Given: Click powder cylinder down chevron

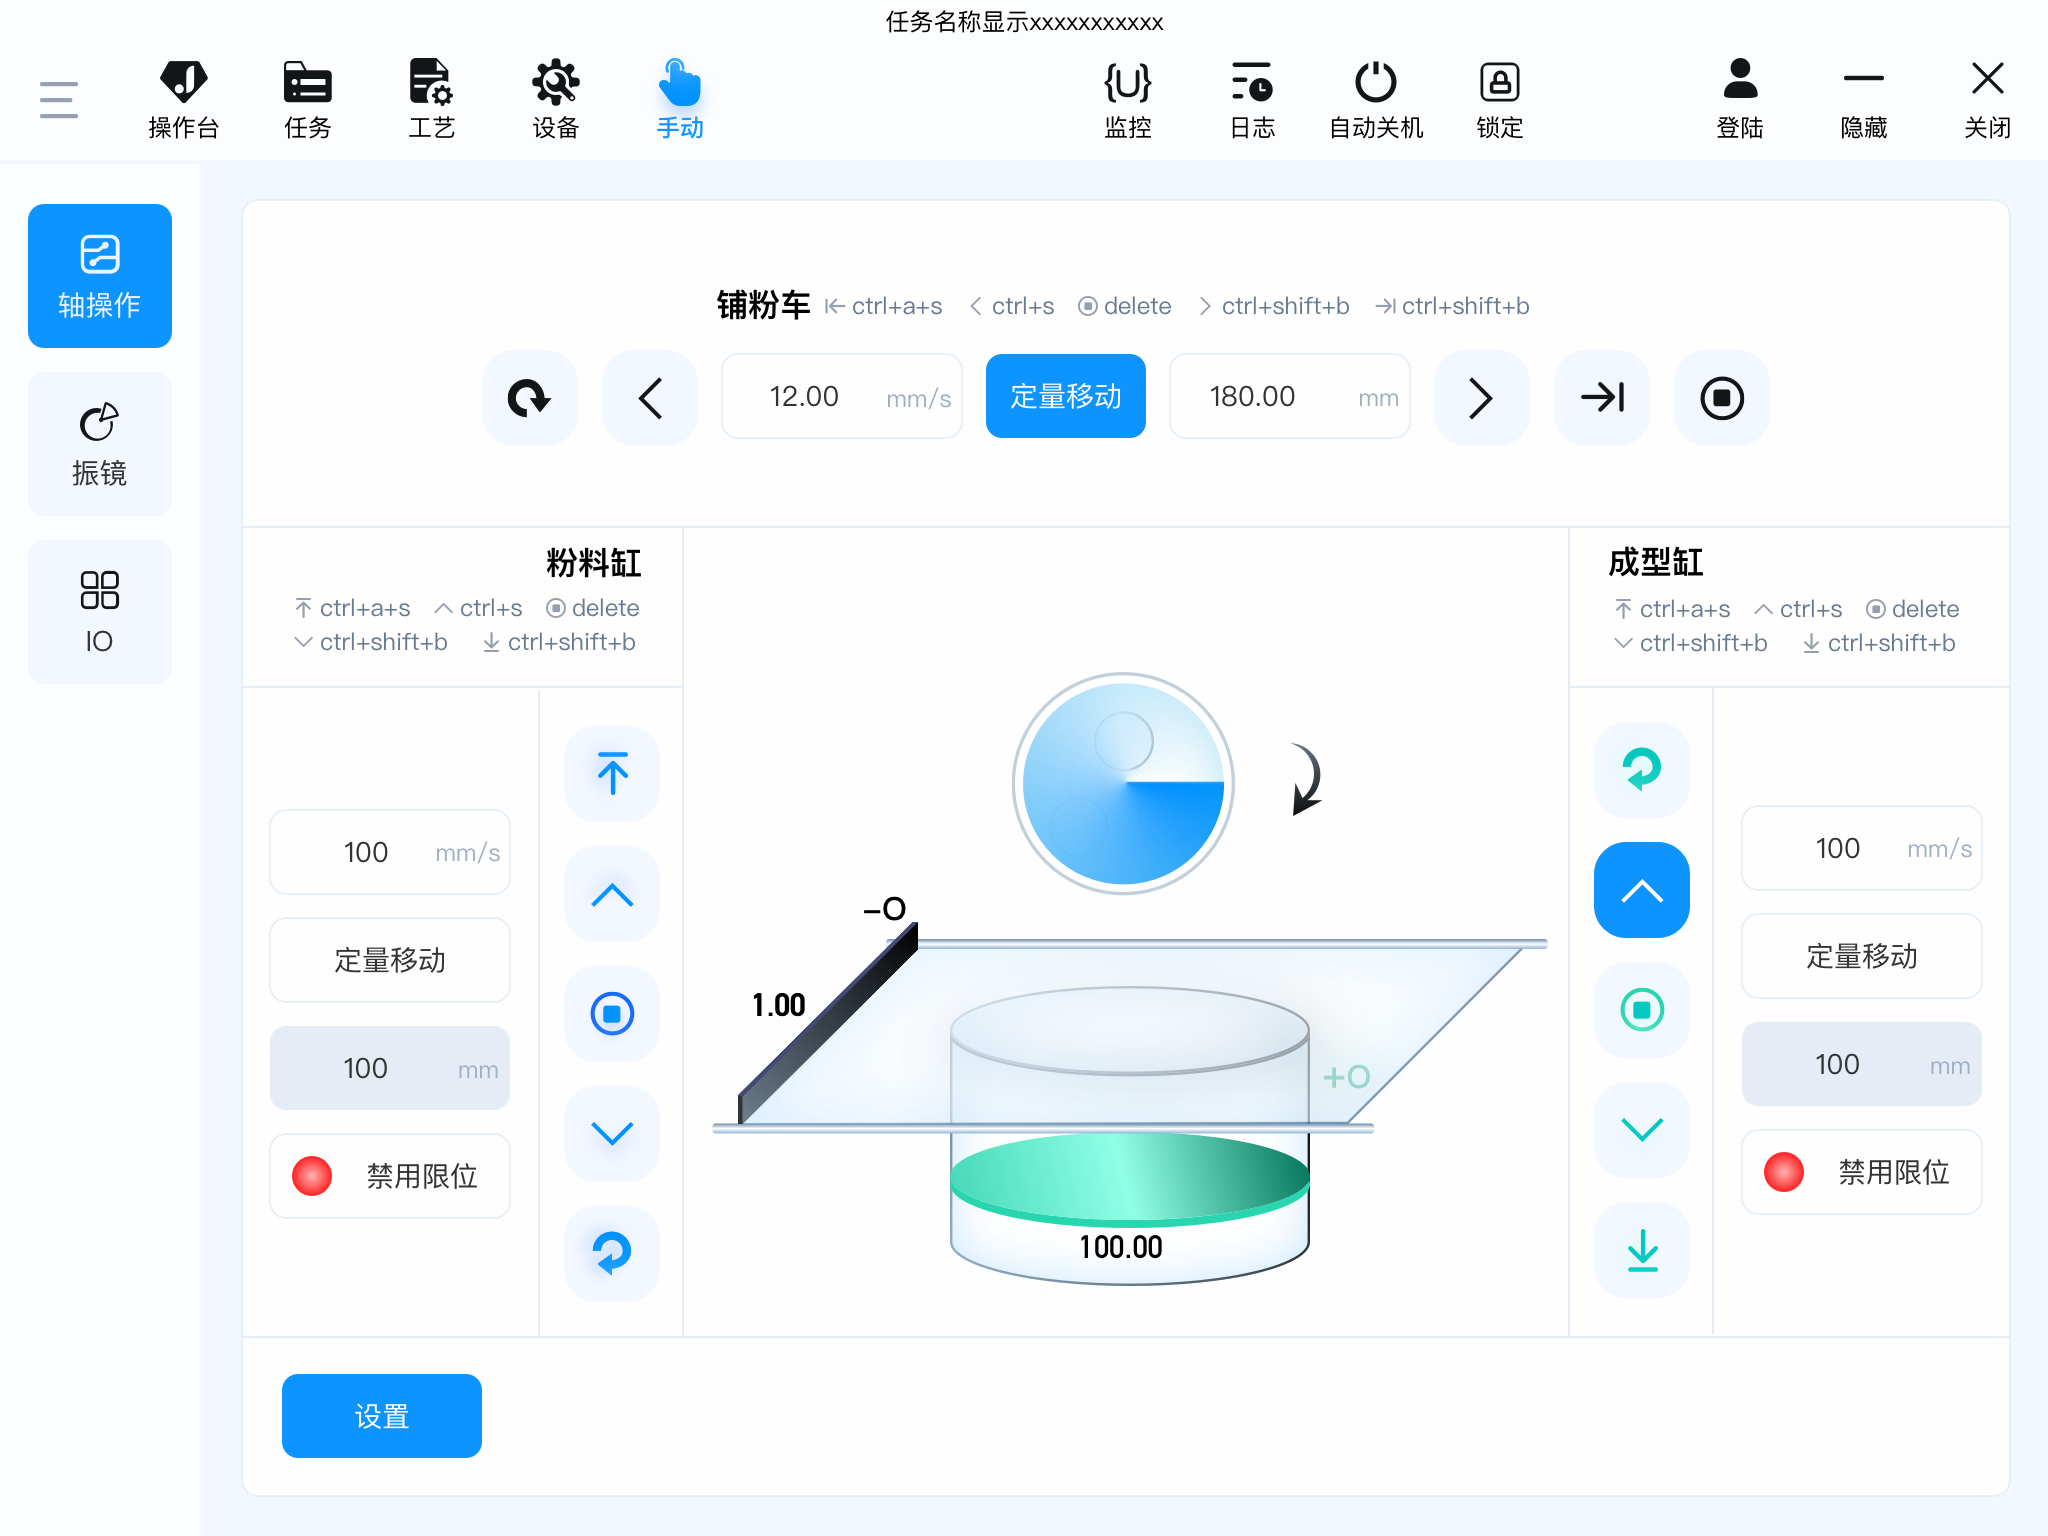Looking at the screenshot, I should coord(612,1134).
